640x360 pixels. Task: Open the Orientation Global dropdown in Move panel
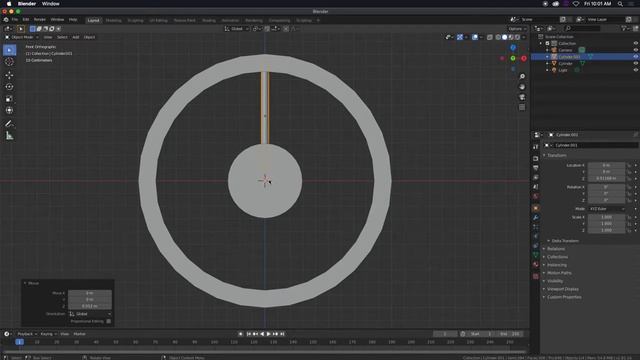pos(90,314)
